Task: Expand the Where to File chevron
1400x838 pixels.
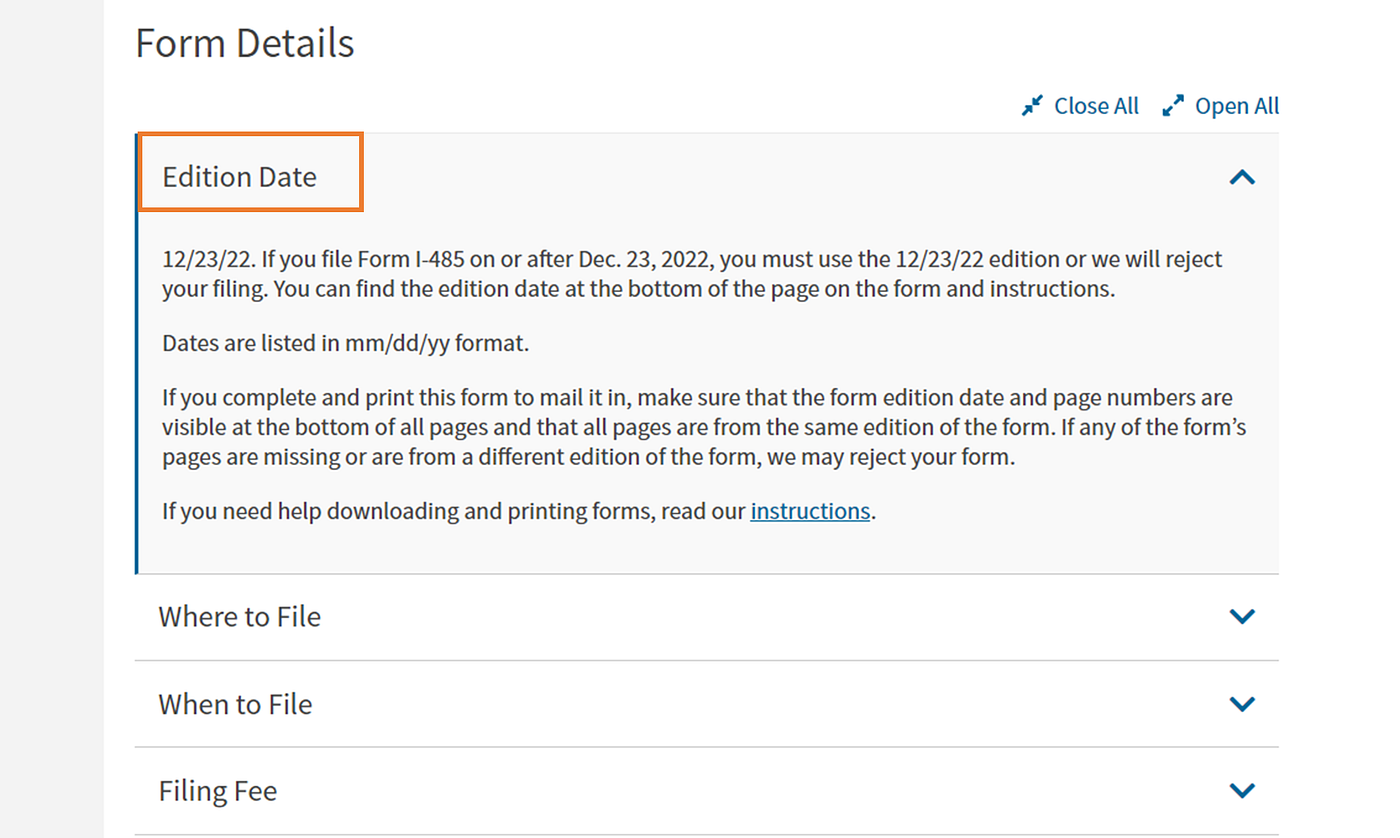Action: pos(1242,617)
